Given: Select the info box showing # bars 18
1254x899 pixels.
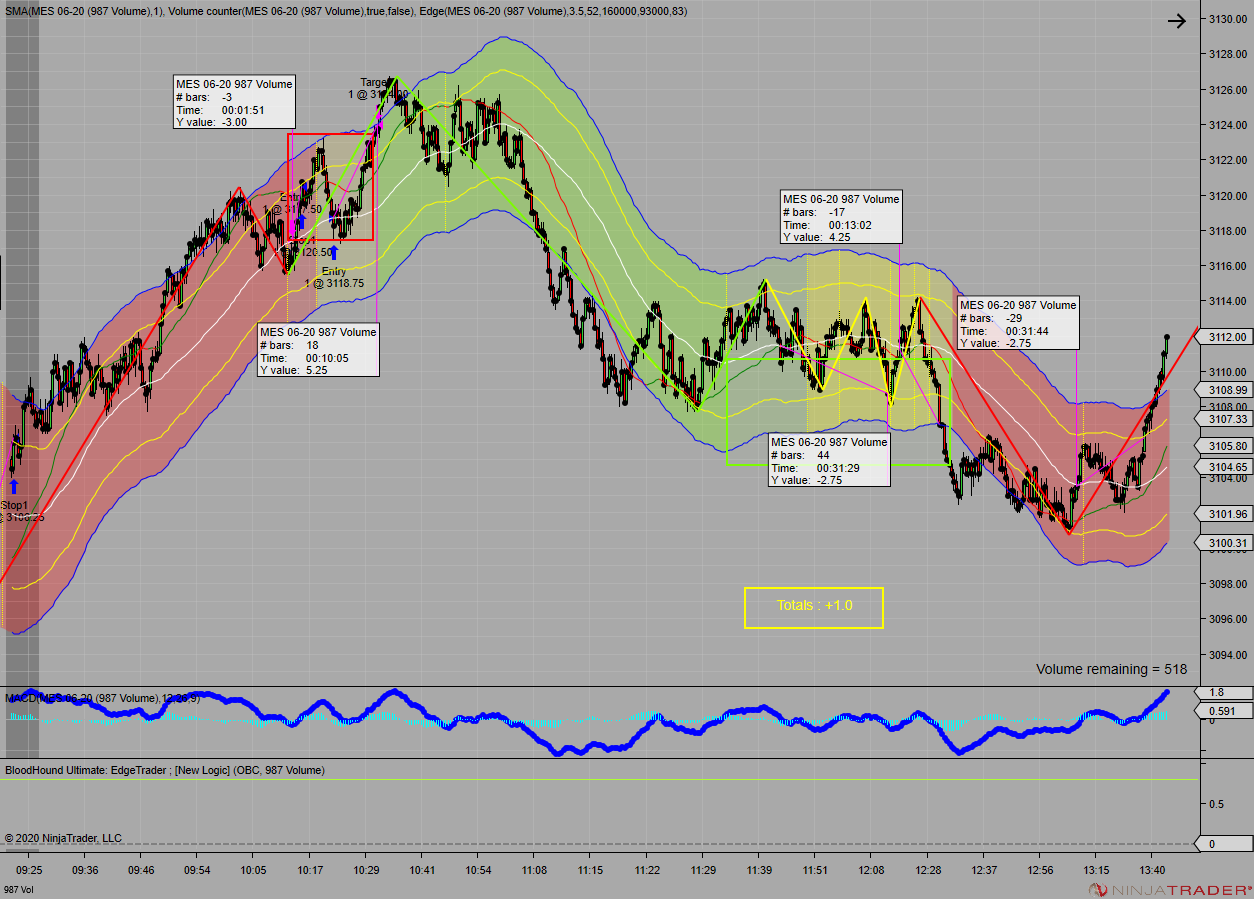Looking at the screenshot, I should [x=318, y=350].
